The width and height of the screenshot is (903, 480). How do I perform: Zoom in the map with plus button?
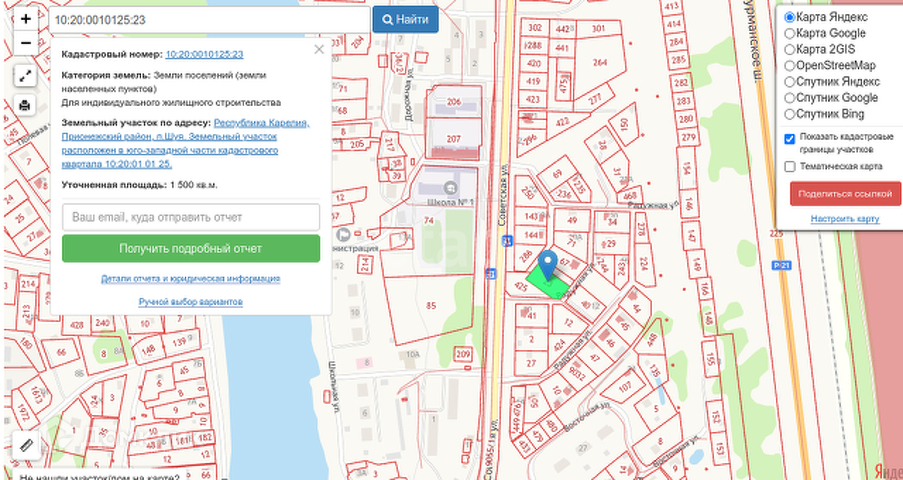point(26,19)
